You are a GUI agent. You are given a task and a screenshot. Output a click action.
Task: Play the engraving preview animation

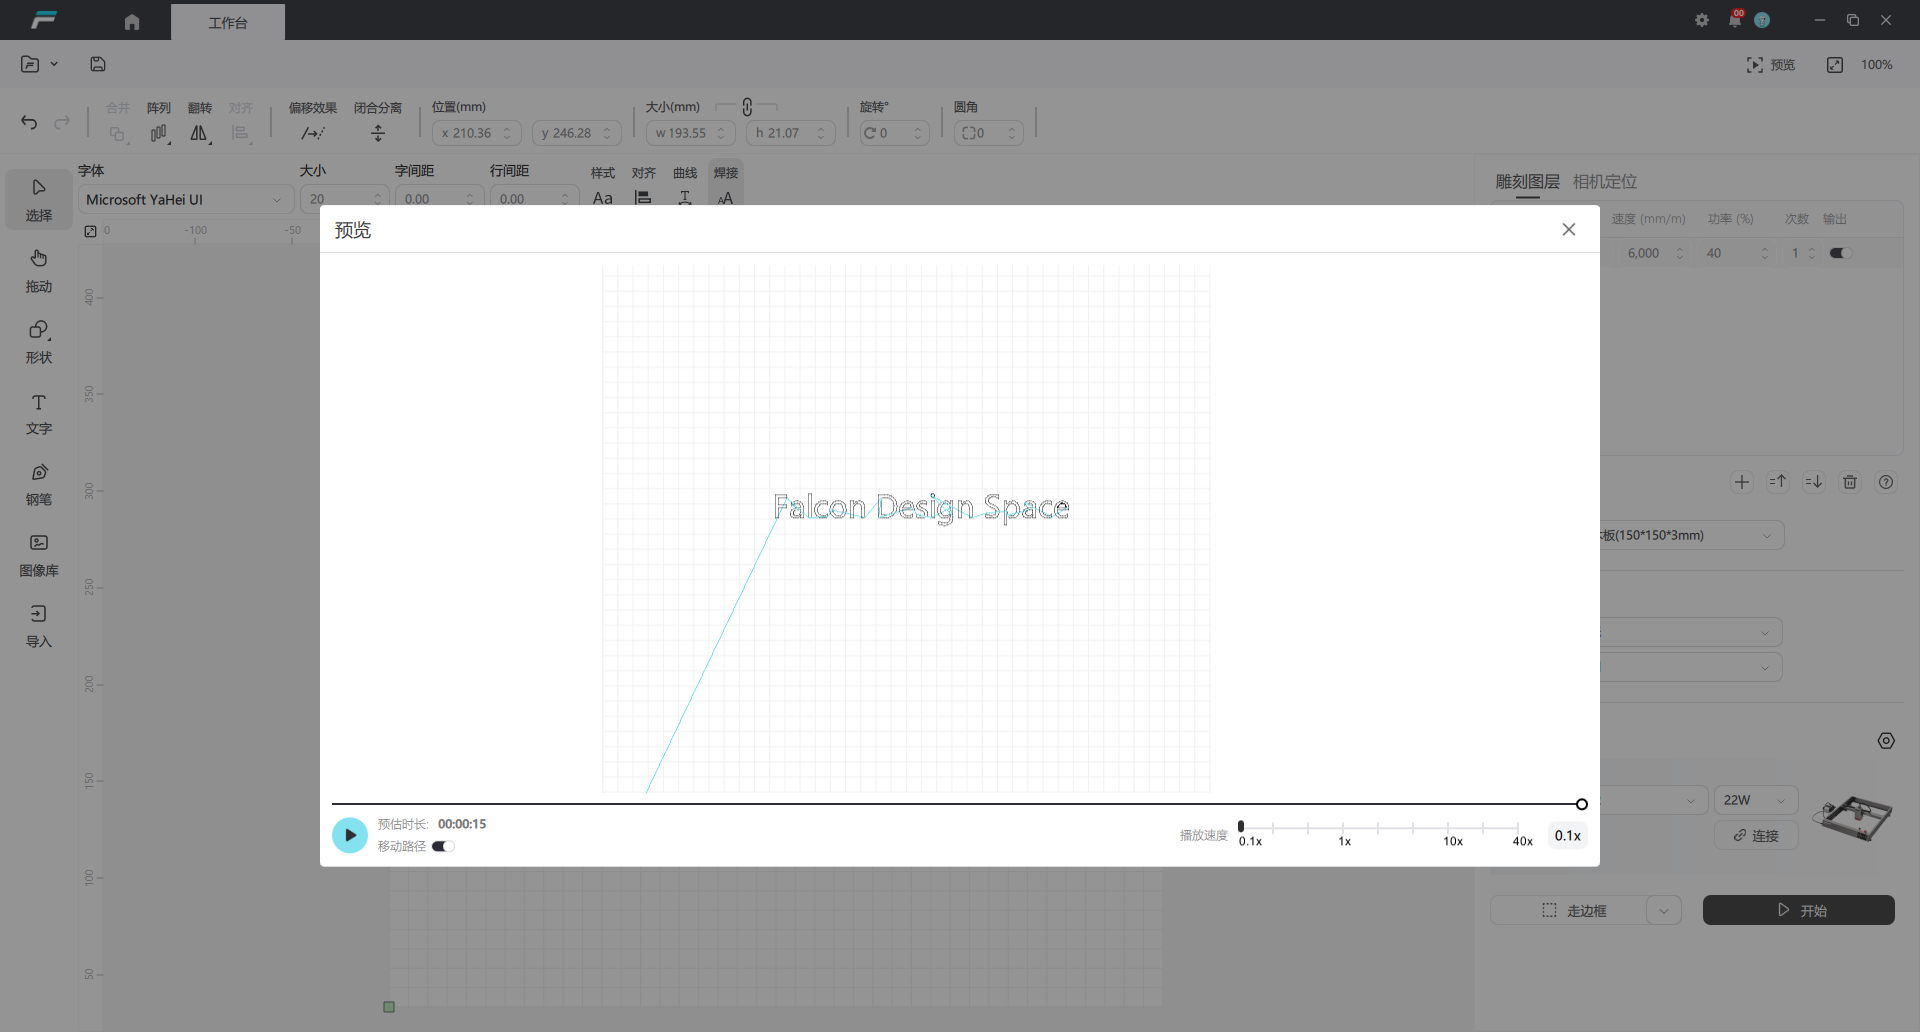pyautogui.click(x=350, y=835)
